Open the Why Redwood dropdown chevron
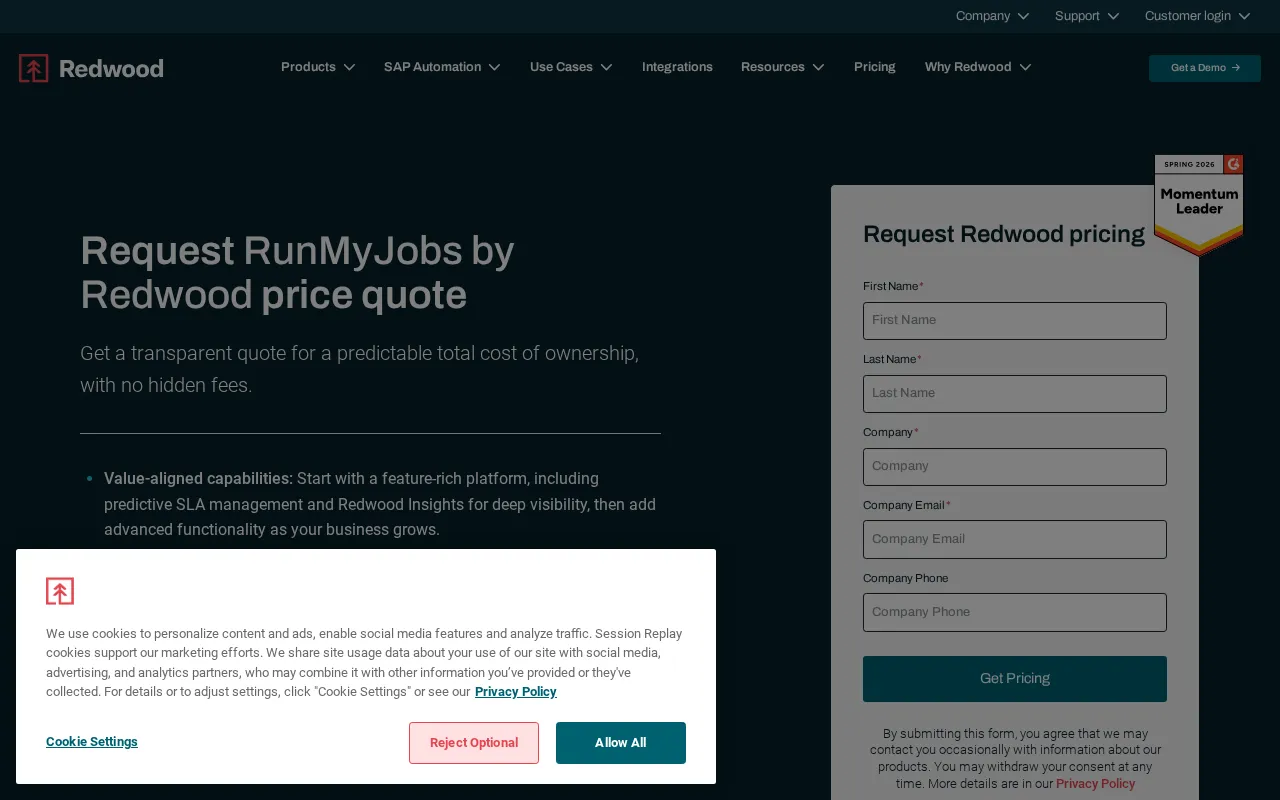 click(1025, 67)
